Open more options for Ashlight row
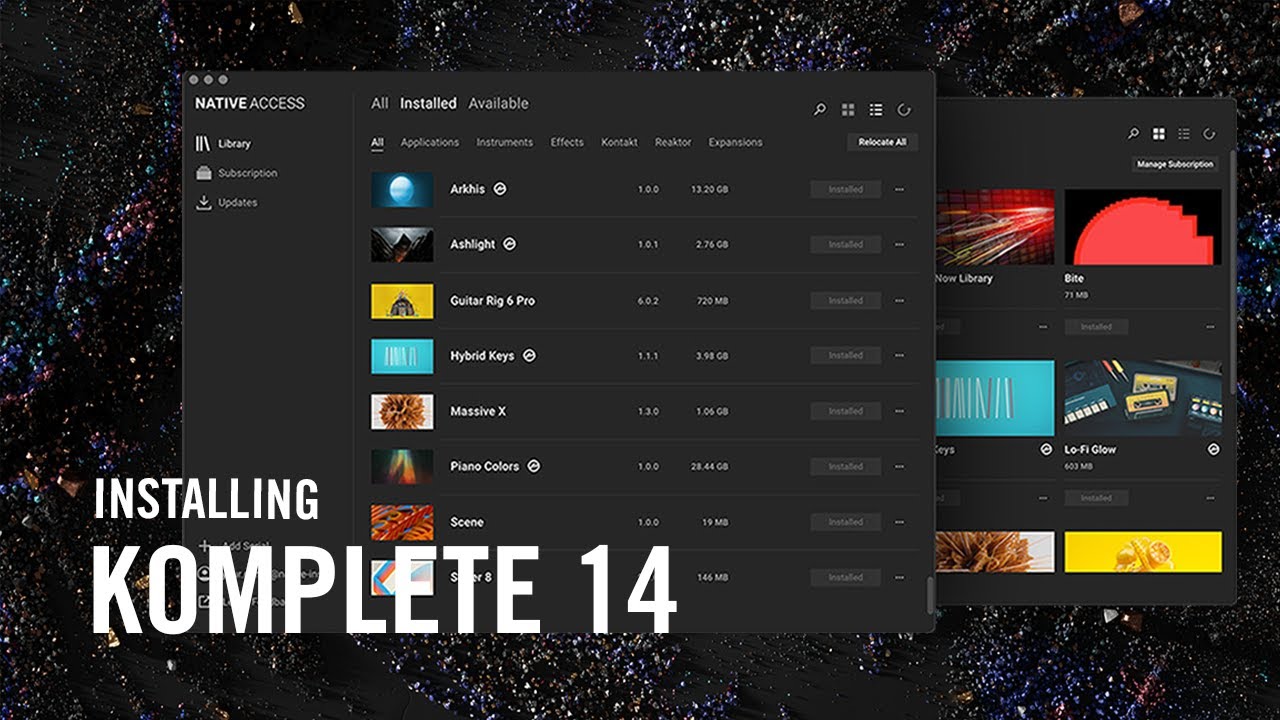 tap(899, 244)
